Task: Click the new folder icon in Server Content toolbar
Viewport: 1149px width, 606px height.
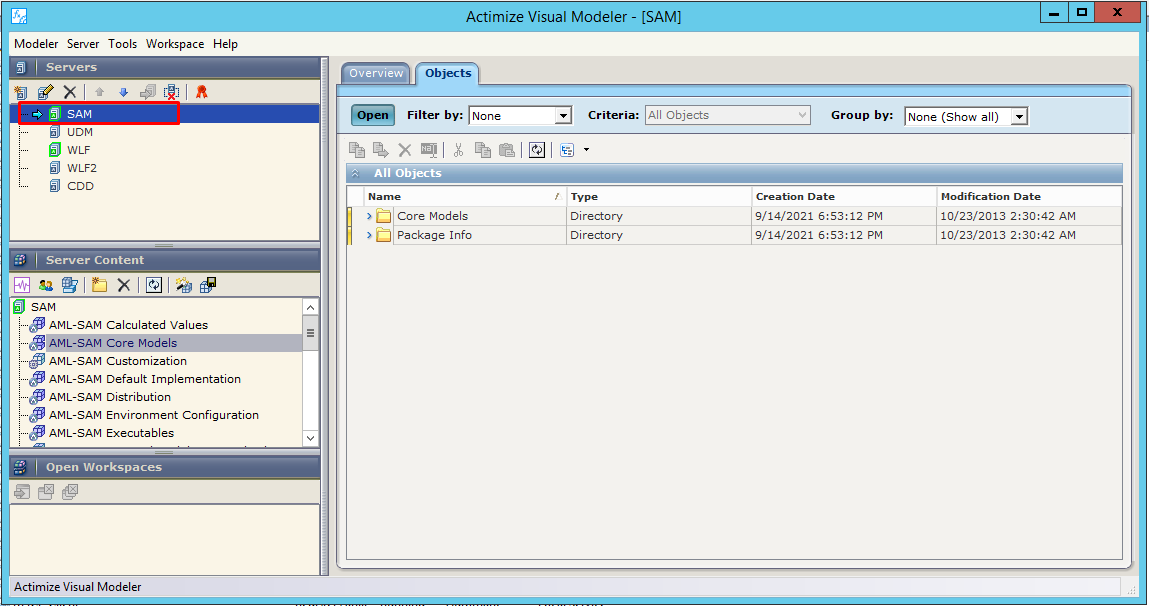Action: 100,285
